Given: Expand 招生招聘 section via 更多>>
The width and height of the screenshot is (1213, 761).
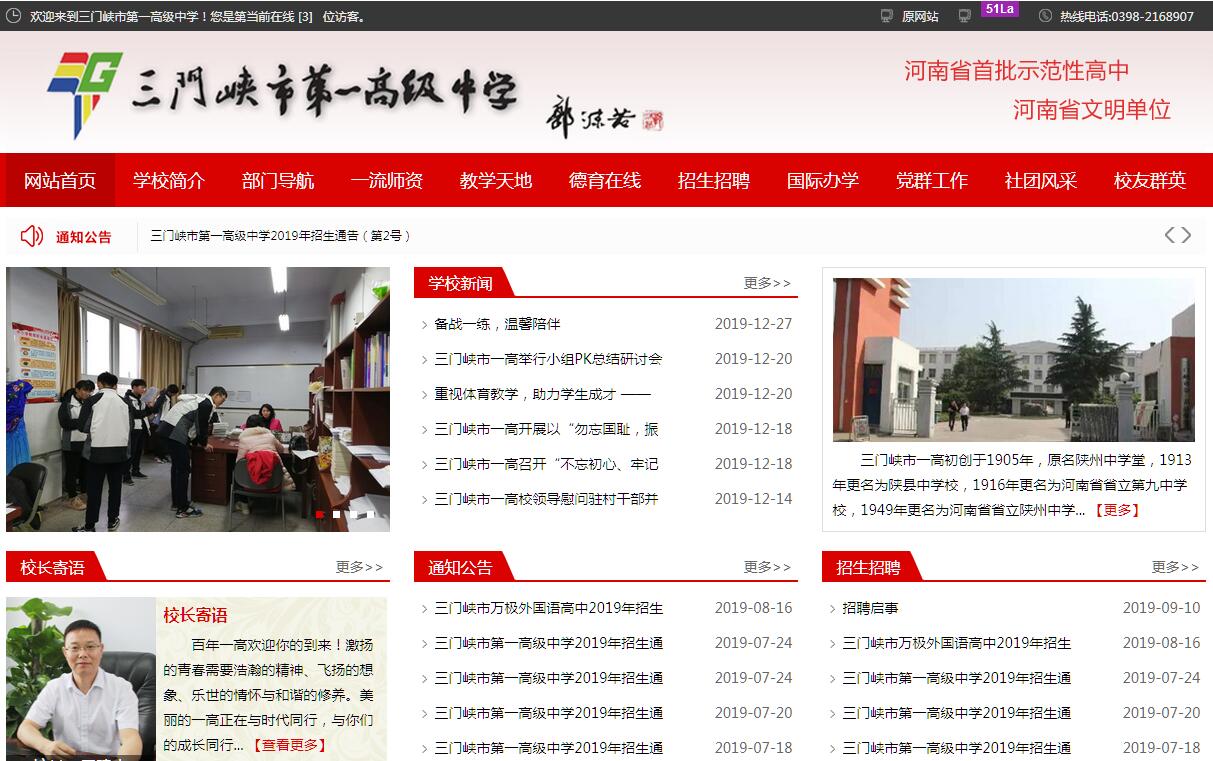Looking at the screenshot, I should (1175, 567).
